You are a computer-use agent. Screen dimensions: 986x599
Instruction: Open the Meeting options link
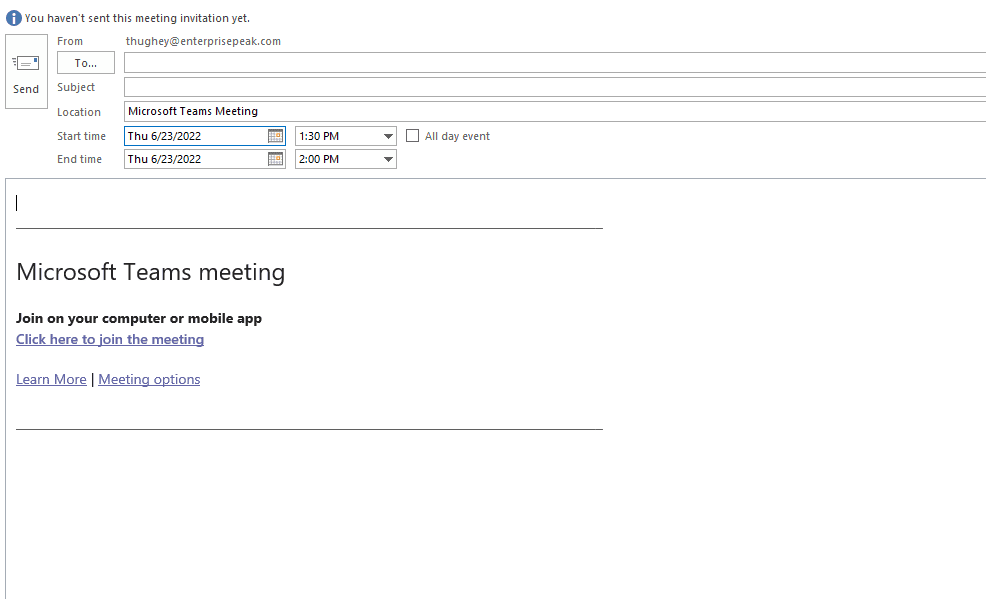pos(149,380)
